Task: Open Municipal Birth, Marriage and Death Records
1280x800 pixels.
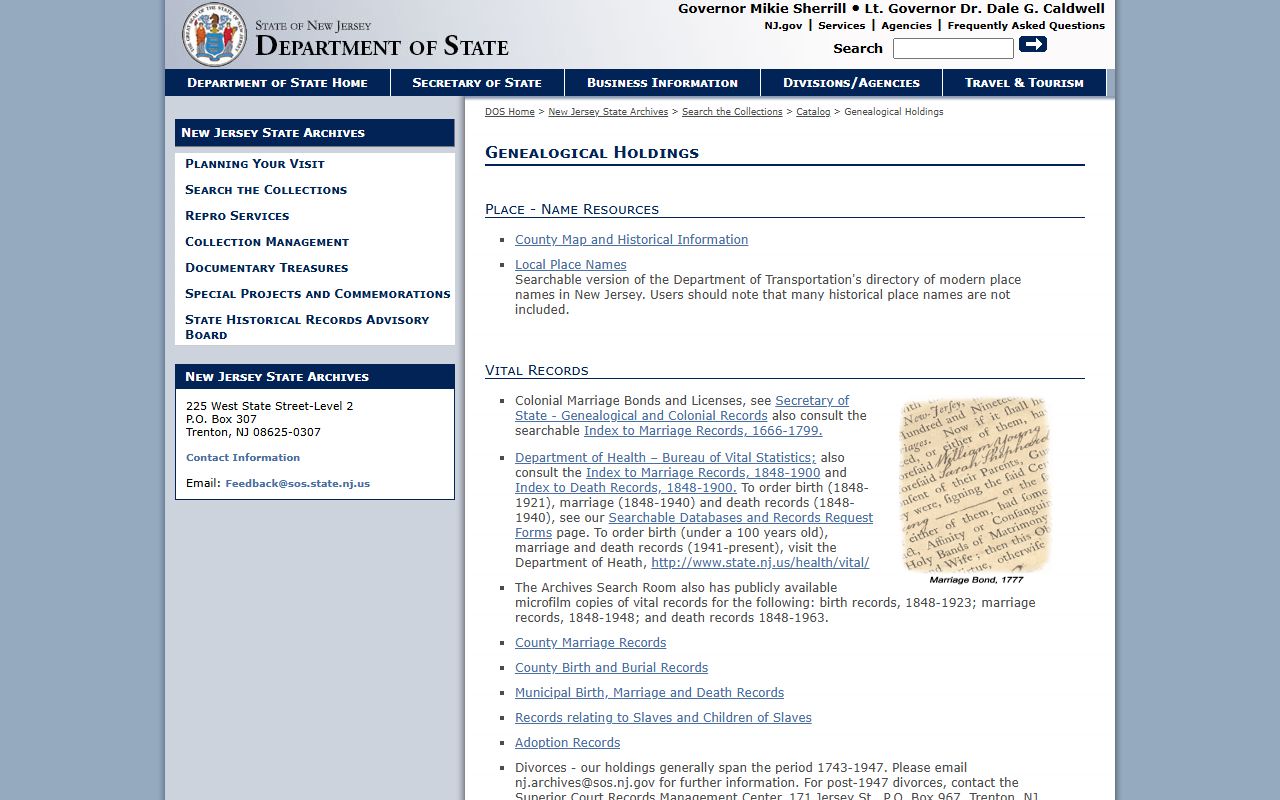Action: (649, 693)
